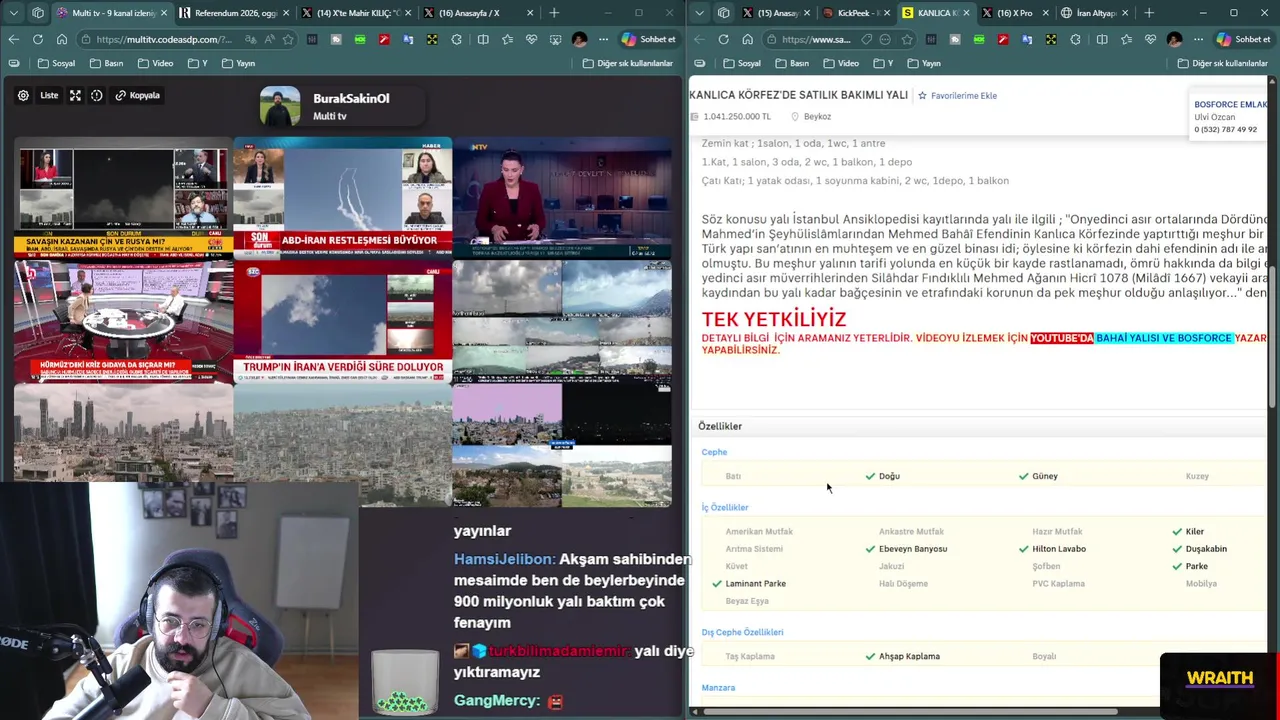Open split screen icon in left browser
This screenshot has width=1280, height=720.
483,39
